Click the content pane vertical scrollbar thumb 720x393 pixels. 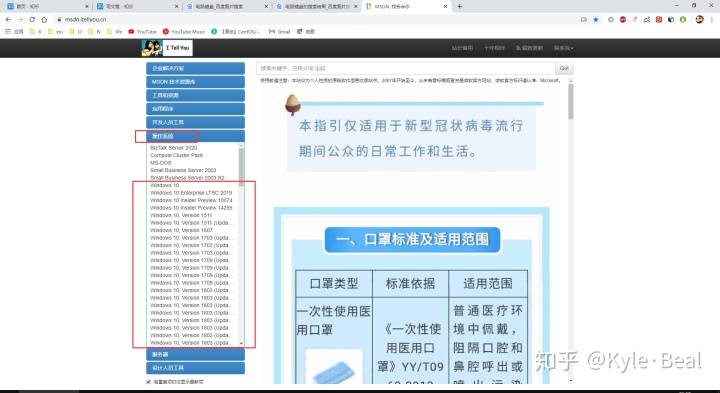571,101
